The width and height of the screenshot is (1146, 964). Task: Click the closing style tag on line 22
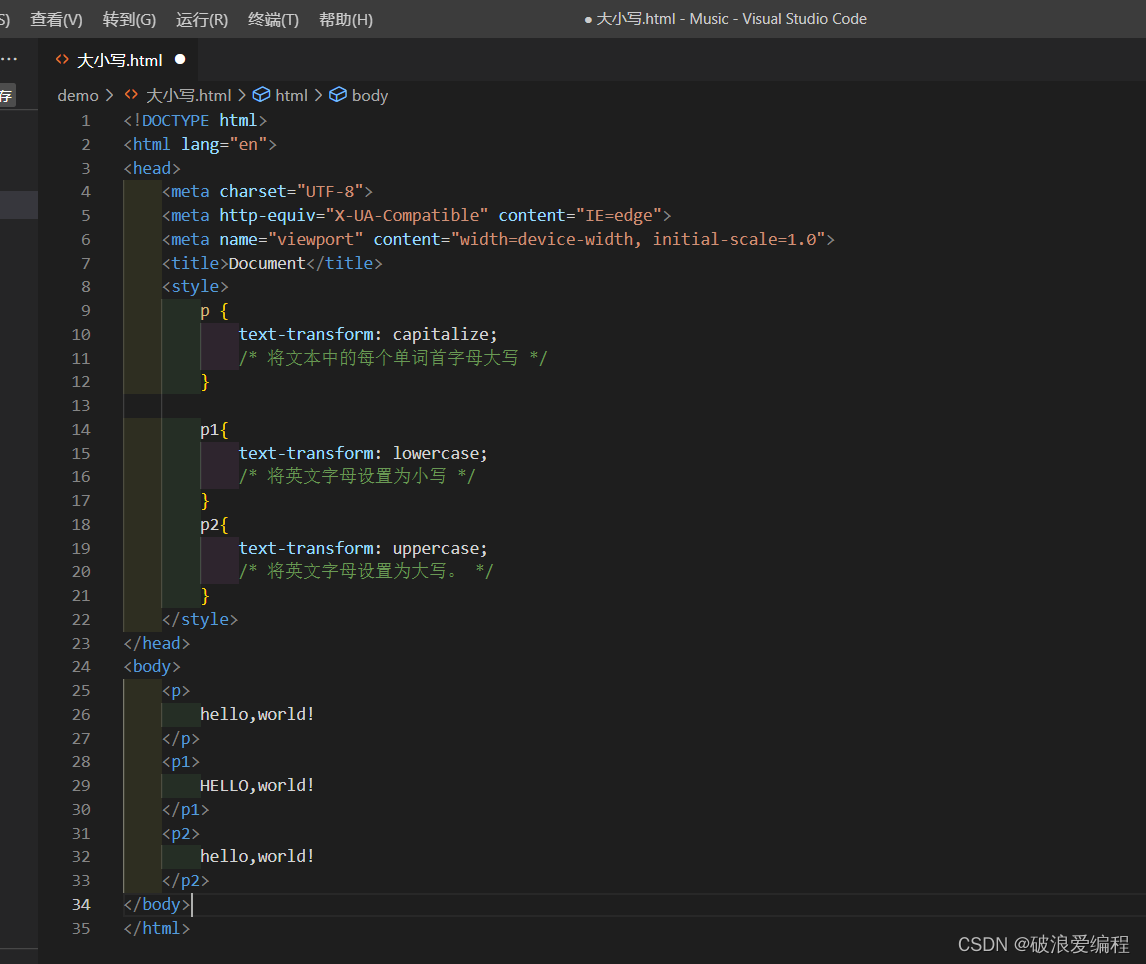tap(200, 620)
